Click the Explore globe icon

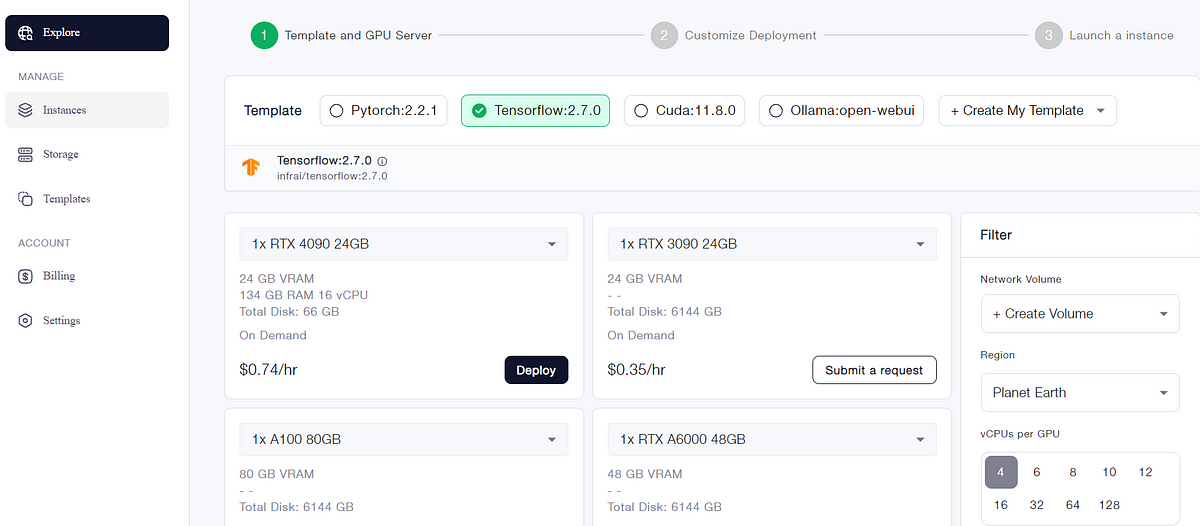[x=25, y=33]
